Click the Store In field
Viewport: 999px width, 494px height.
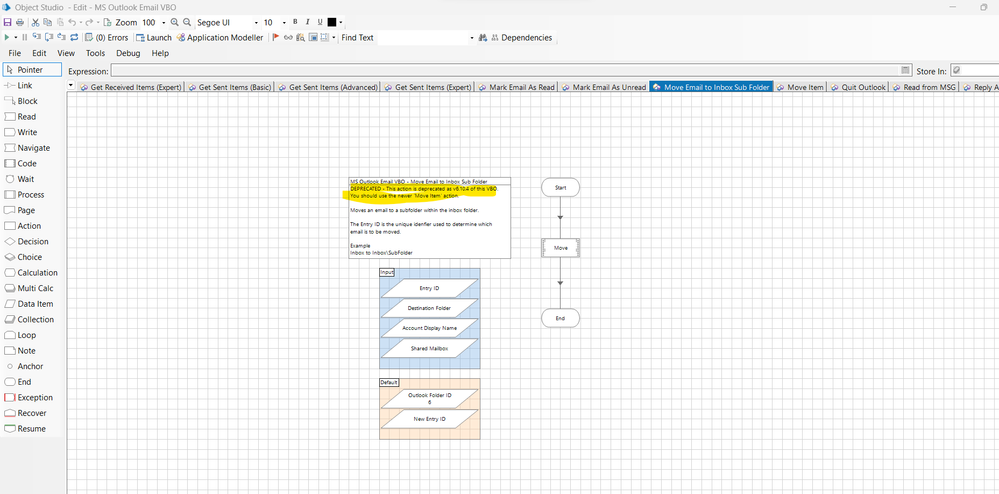(975, 70)
